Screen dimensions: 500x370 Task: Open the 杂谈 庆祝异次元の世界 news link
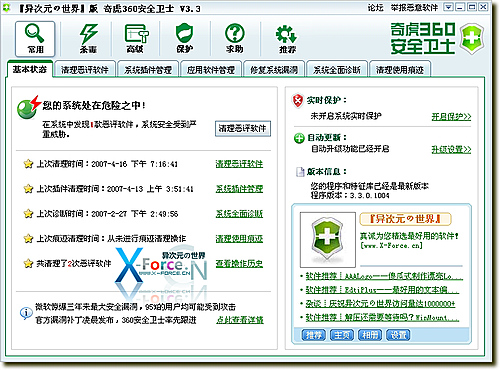click(x=380, y=304)
